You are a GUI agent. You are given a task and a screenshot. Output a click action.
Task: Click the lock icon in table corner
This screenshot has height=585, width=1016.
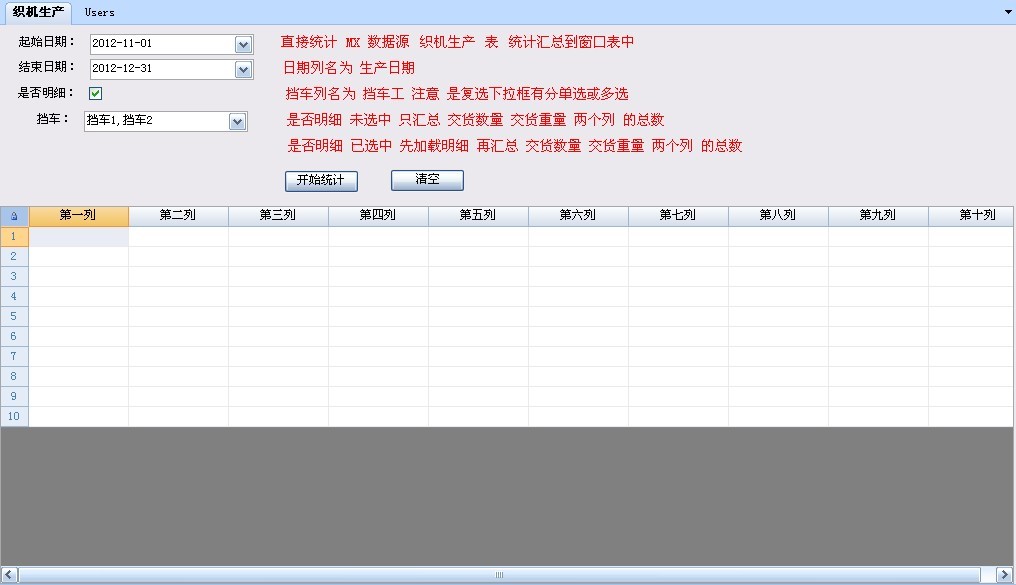(14, 216)
